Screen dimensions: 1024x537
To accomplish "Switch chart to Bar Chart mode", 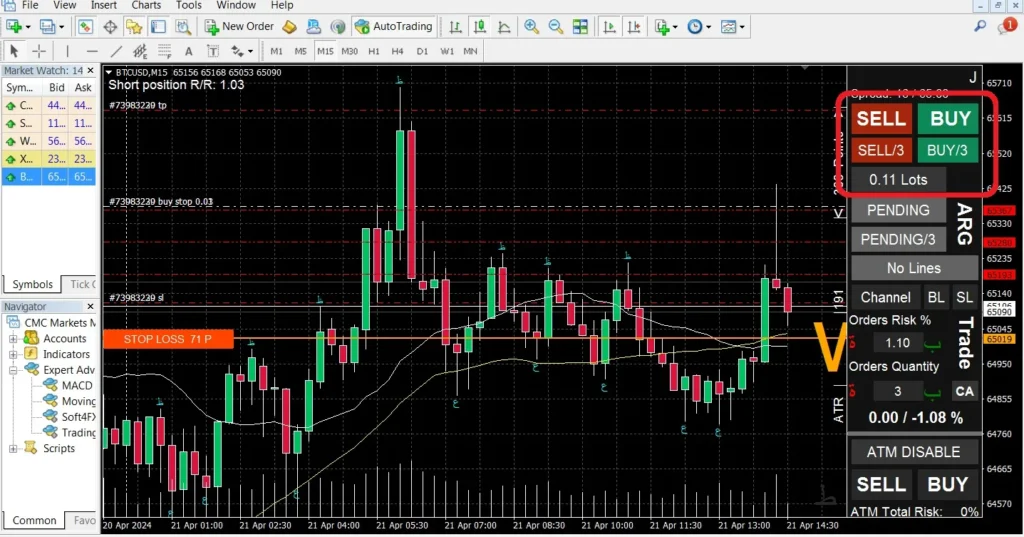I will click(455, 27).
